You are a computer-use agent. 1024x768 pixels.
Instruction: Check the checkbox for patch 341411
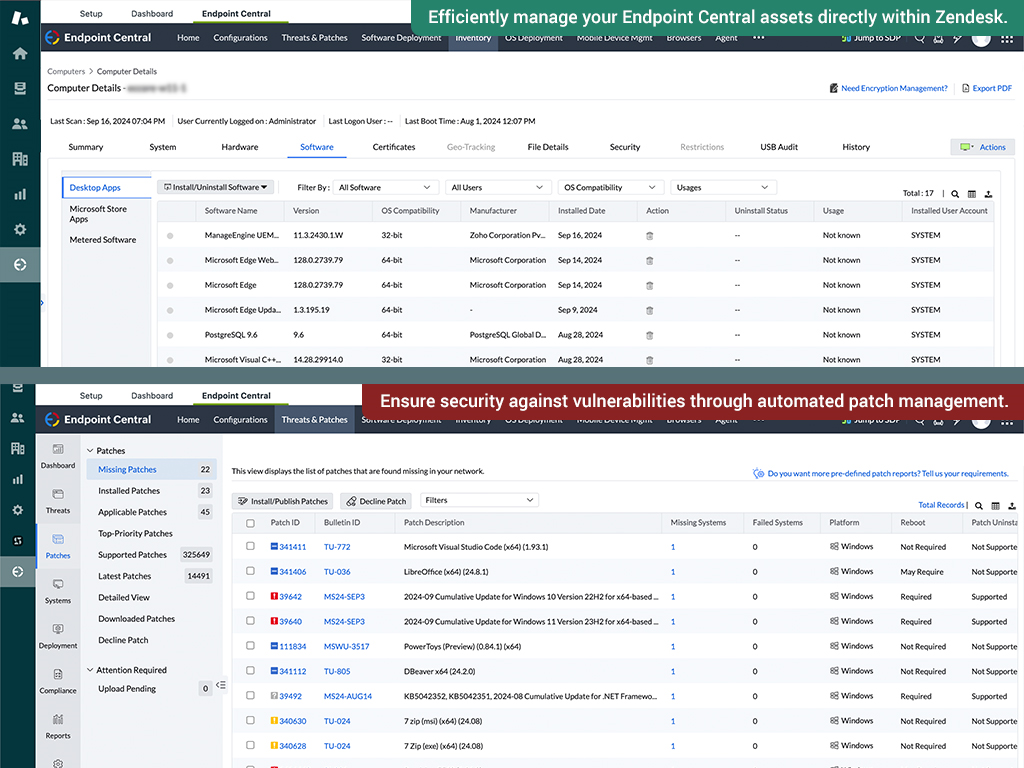pos(250,546)
